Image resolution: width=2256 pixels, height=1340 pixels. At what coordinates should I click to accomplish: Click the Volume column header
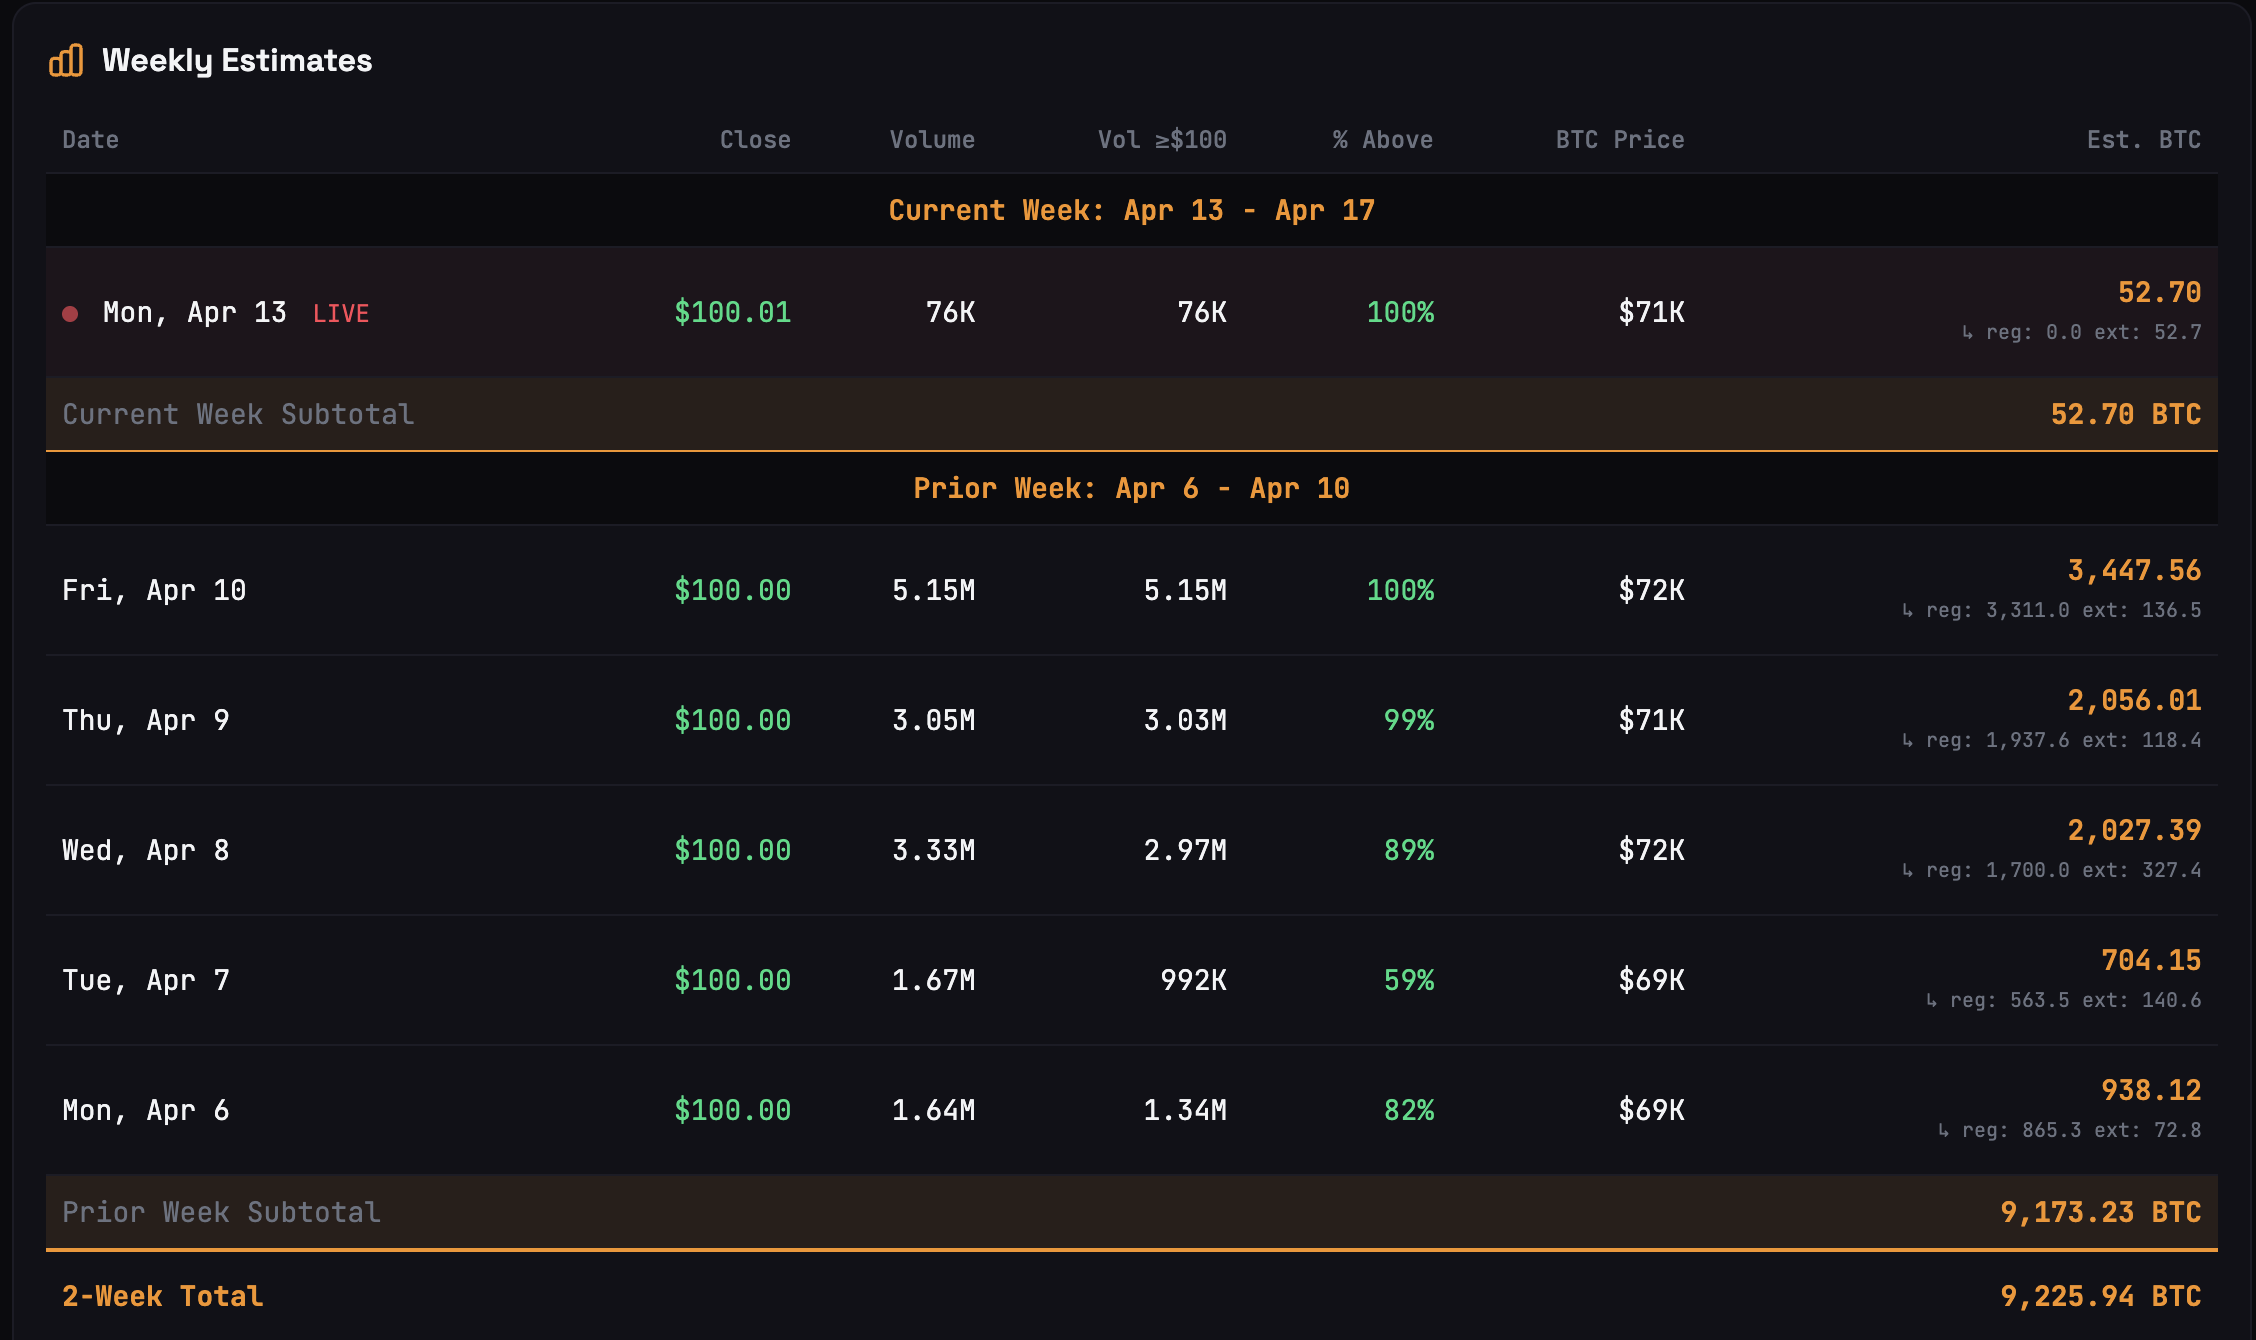pos(932,140)
